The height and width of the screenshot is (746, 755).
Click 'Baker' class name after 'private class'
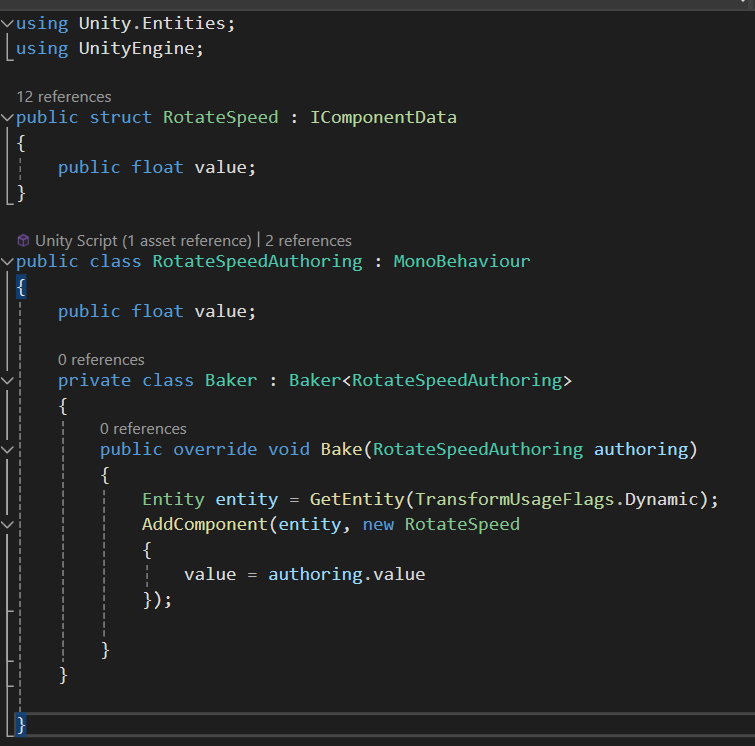tap(231, 380)
